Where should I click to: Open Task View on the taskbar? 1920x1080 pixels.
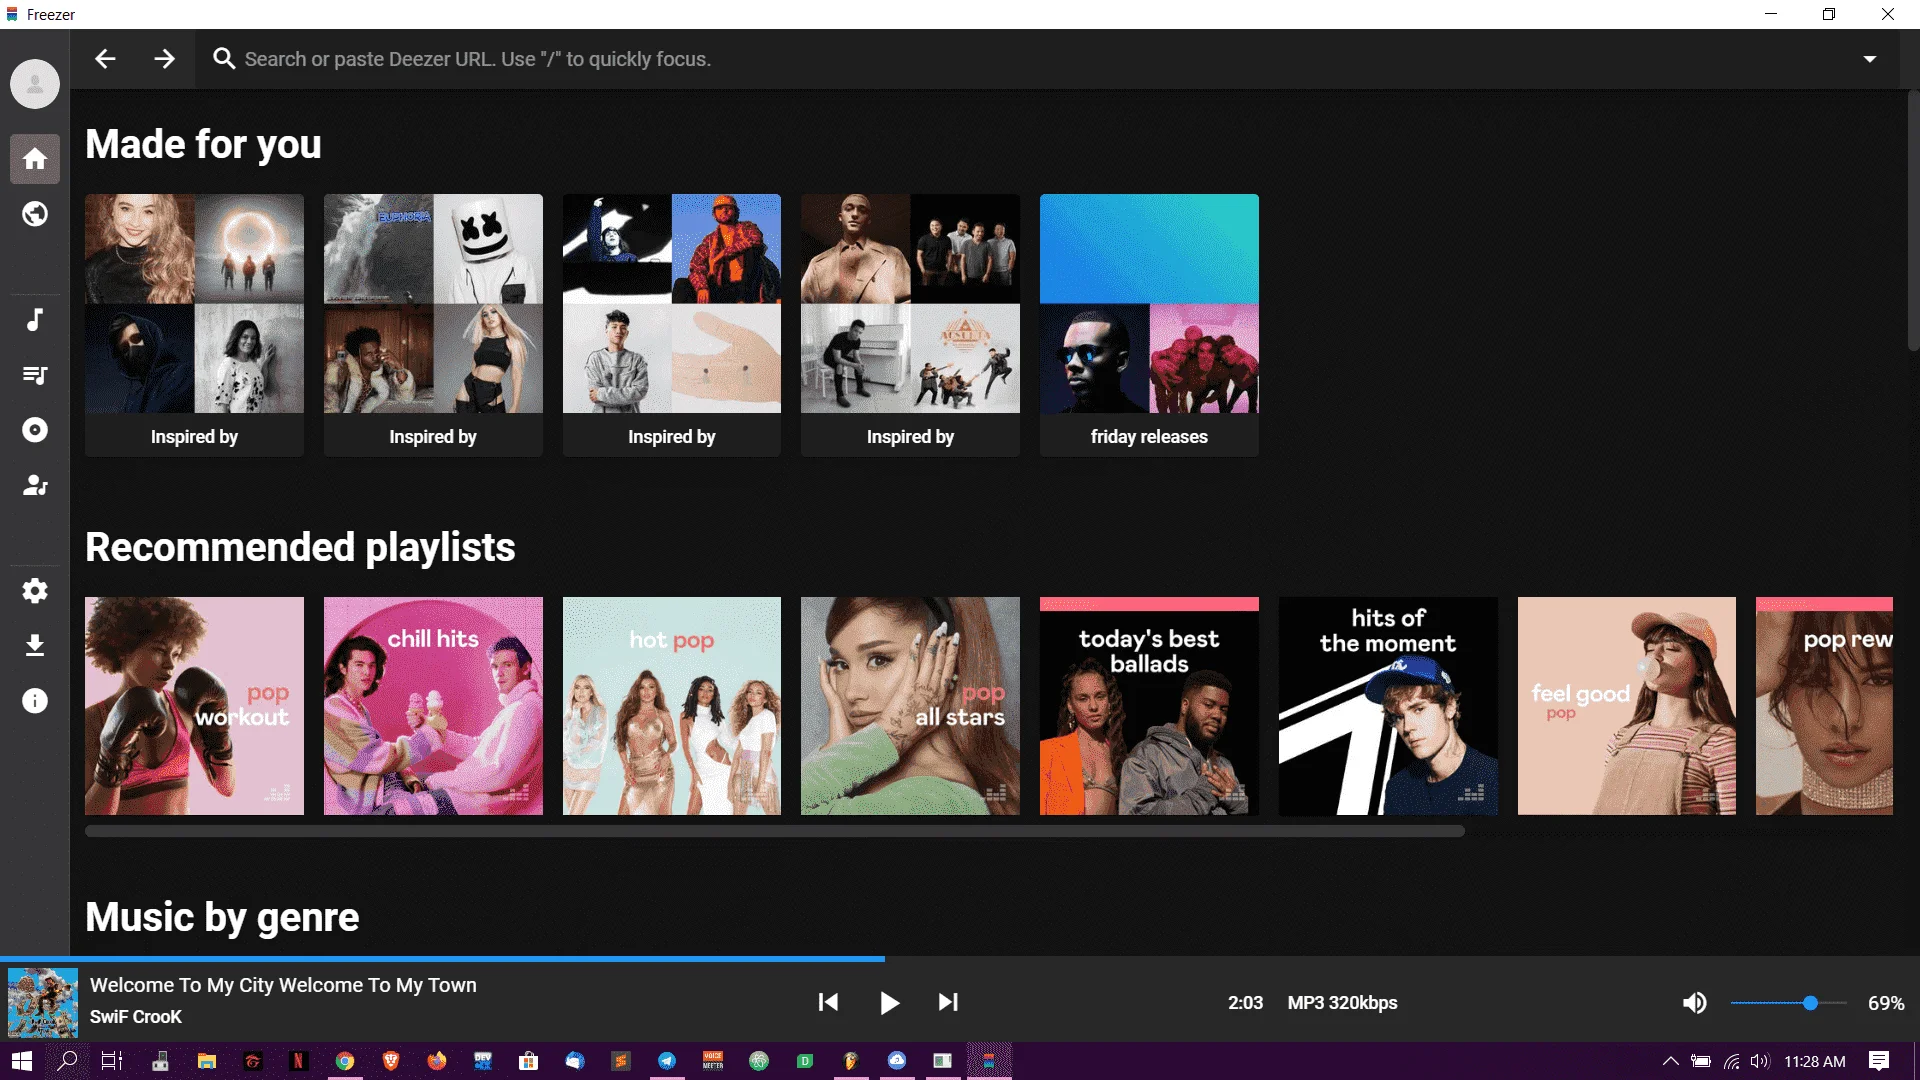coord(112,1061)
